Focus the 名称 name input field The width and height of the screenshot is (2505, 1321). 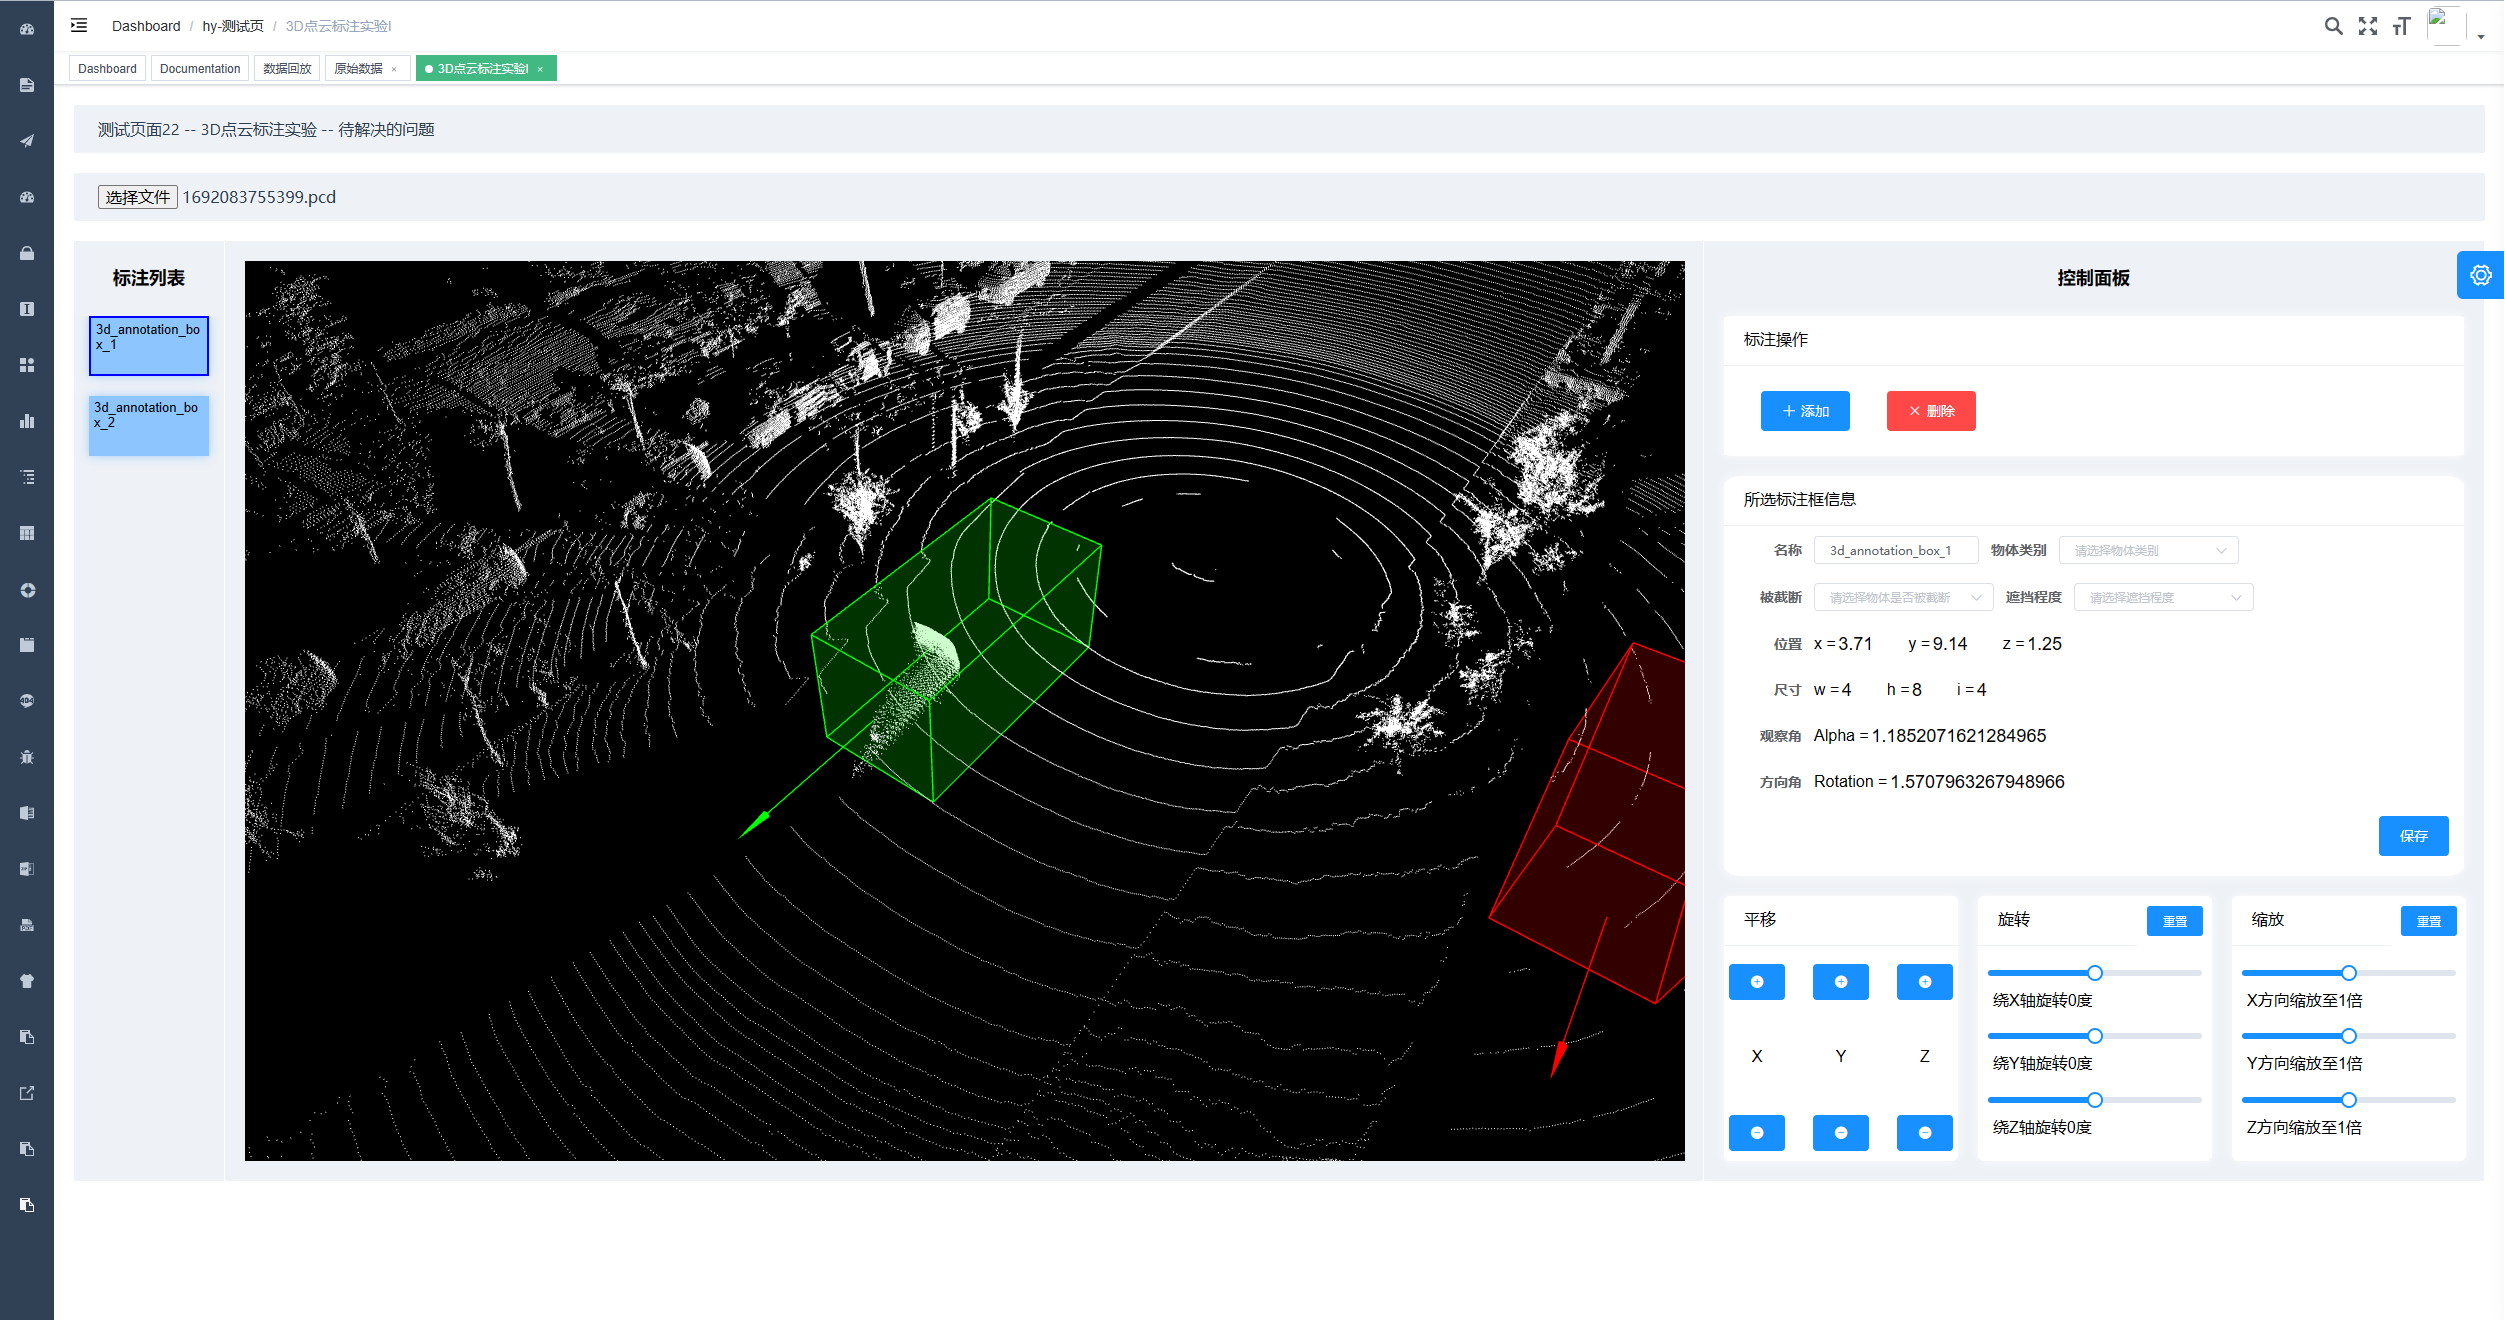pyautogui.click(x=1895, y=551)
